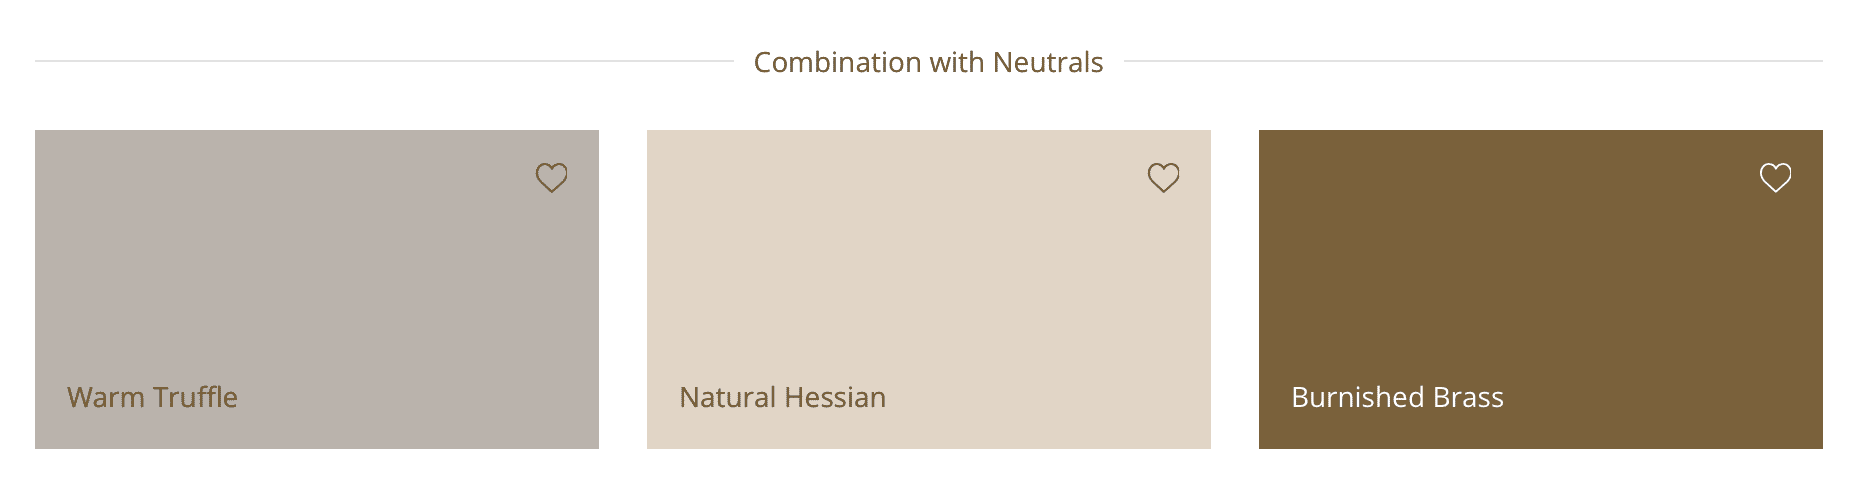Click the divider line left of heading
The height and width of the screenshot is (482, 1858).
pyautogui.click(x=384, y=61)
